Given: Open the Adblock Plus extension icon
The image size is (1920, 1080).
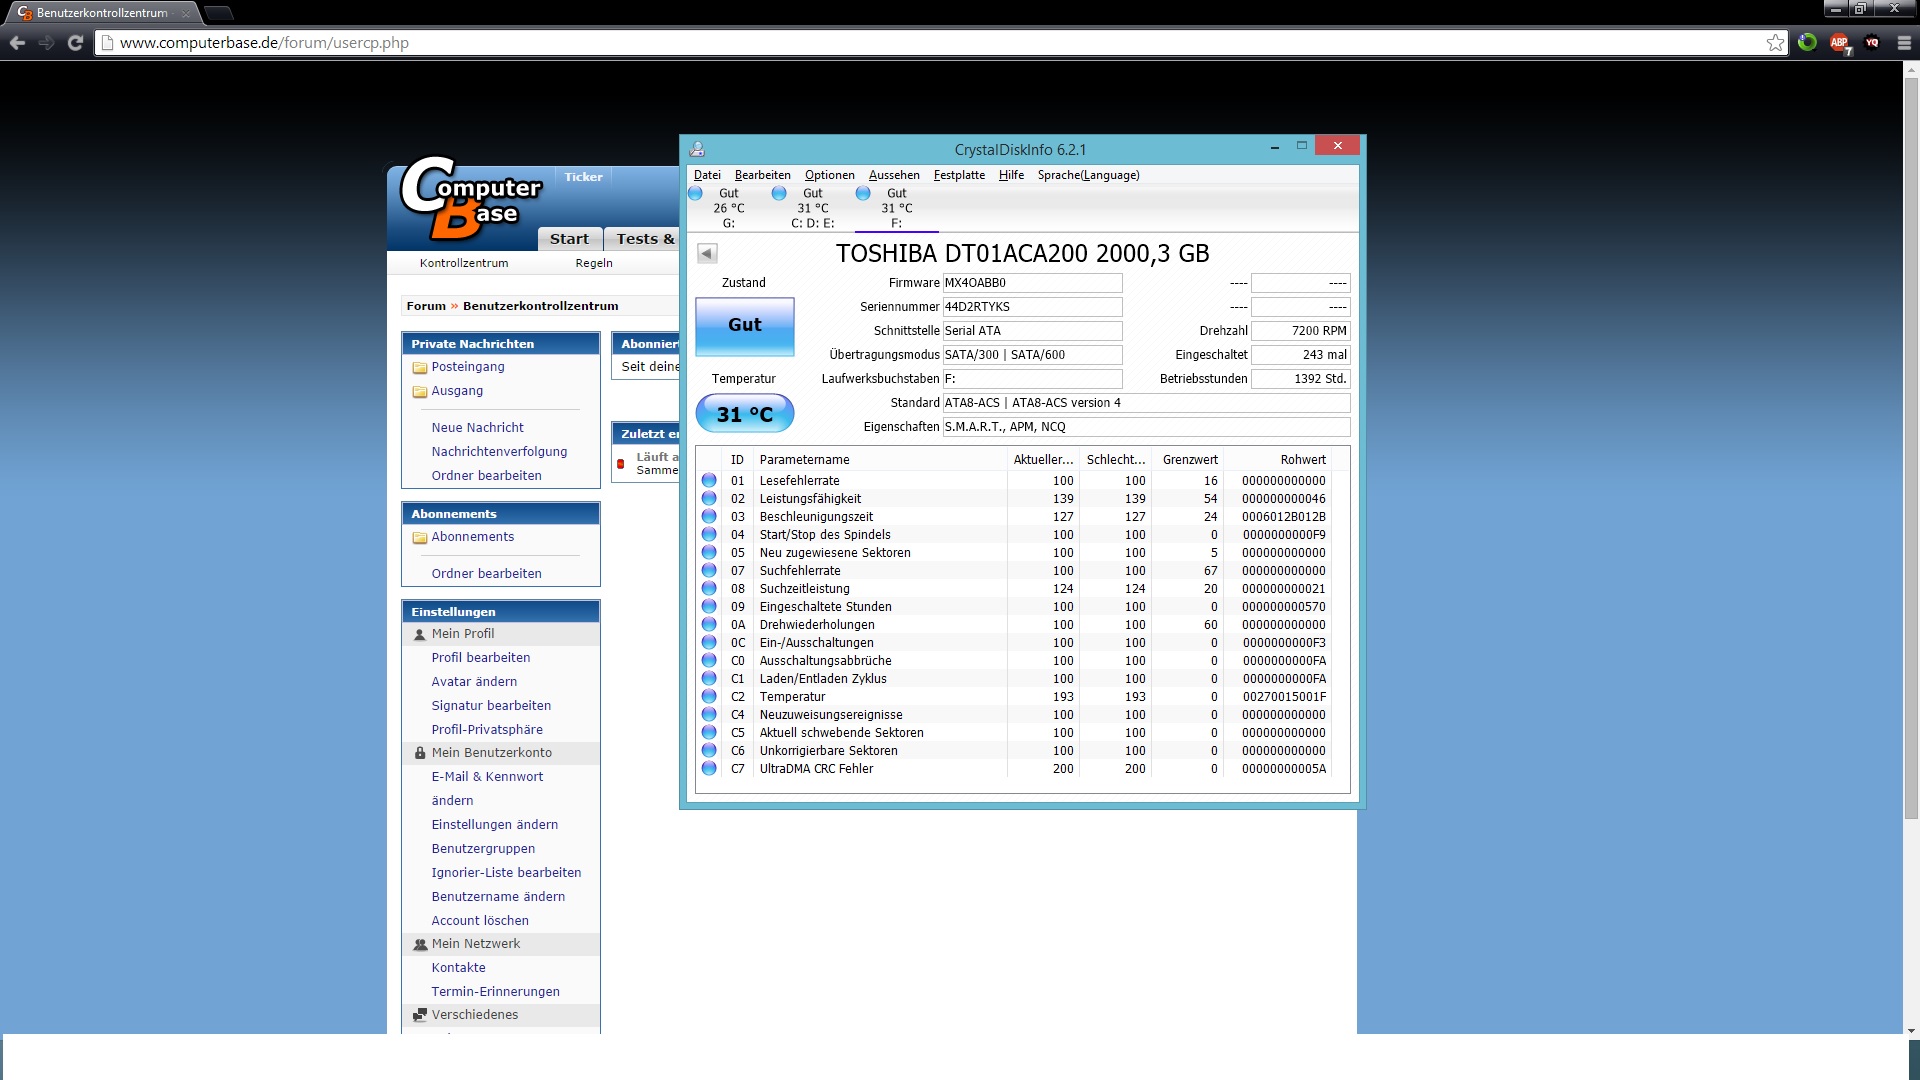Looking at the screenshot, I should pos(1839,43).
